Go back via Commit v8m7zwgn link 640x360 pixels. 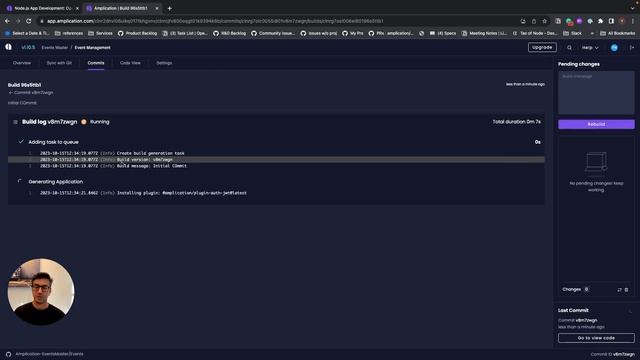tap(31, 93)
